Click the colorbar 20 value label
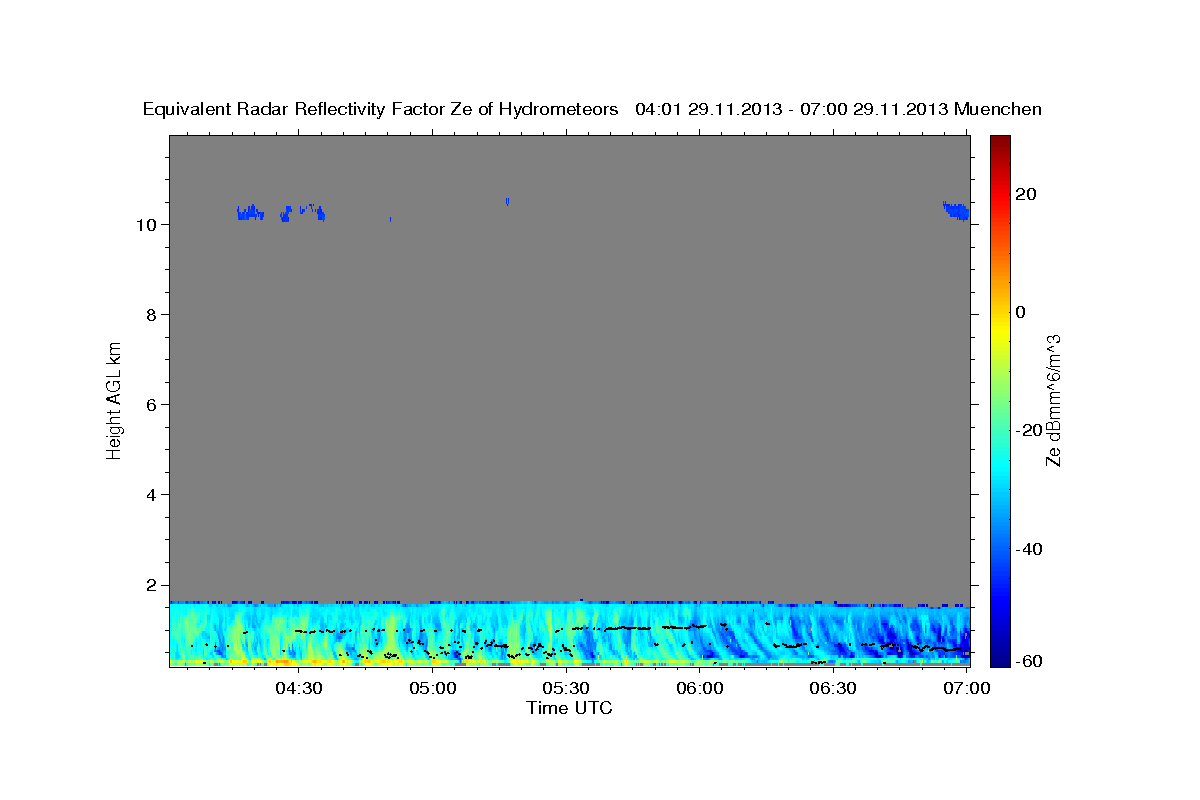This screenshot has height=800, width=1200. point(1025,194)
